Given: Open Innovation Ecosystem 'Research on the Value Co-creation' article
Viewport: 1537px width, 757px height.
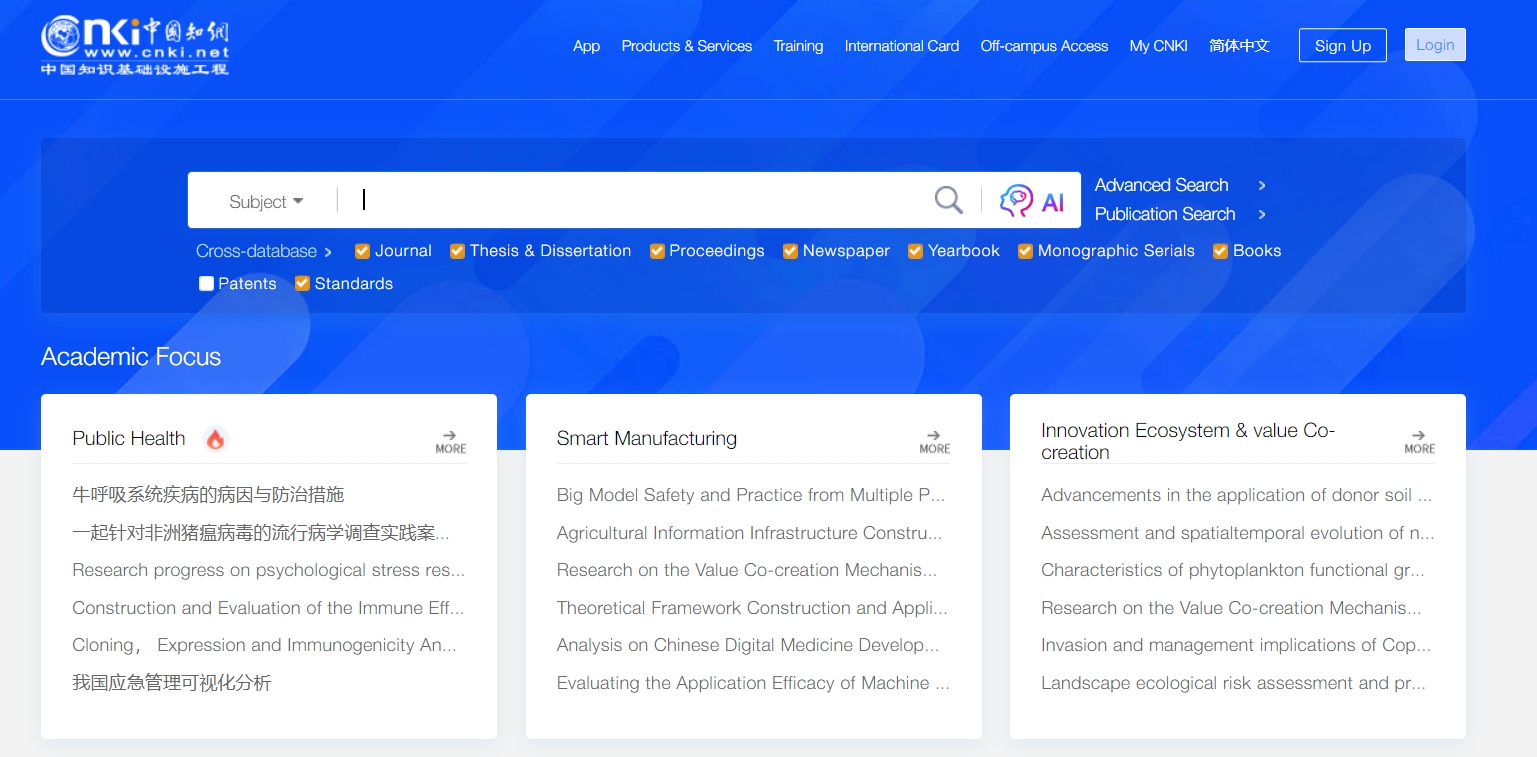Looking at the screenshot, I should (x=1231, y=608).
